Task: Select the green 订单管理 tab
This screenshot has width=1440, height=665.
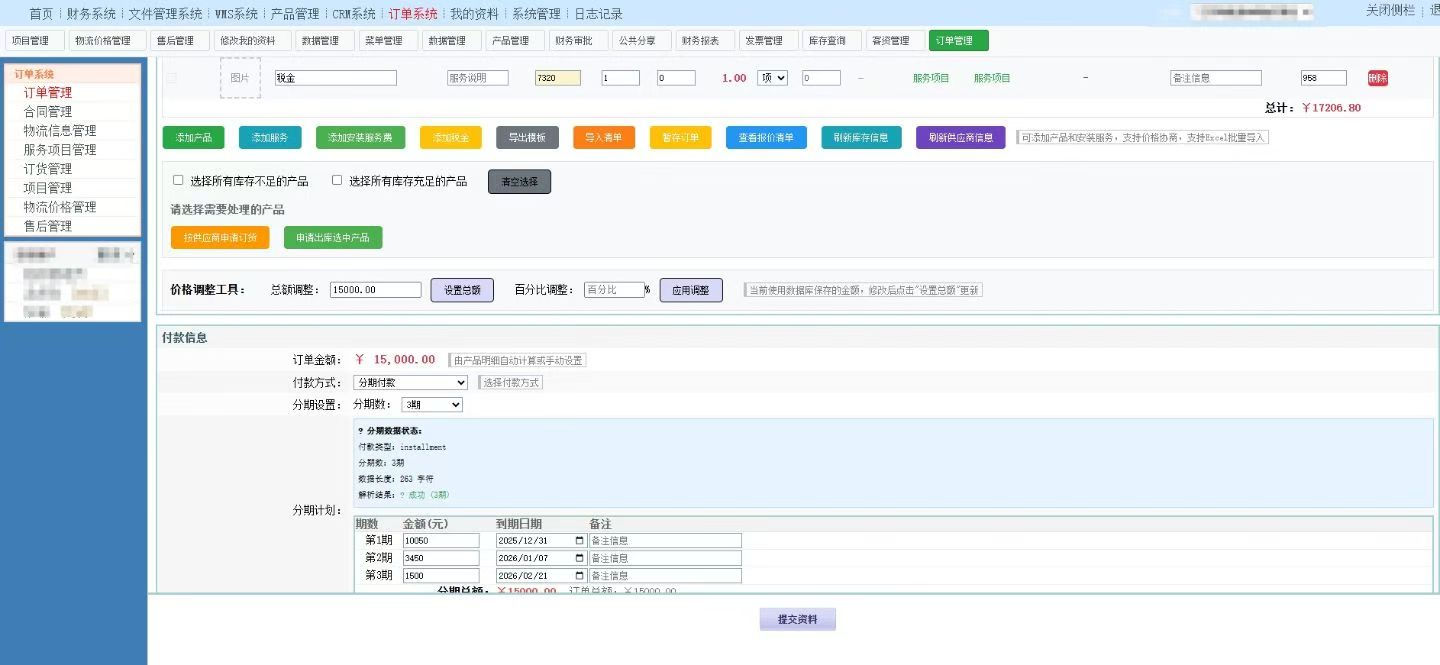Action: (x=958, y=41)
